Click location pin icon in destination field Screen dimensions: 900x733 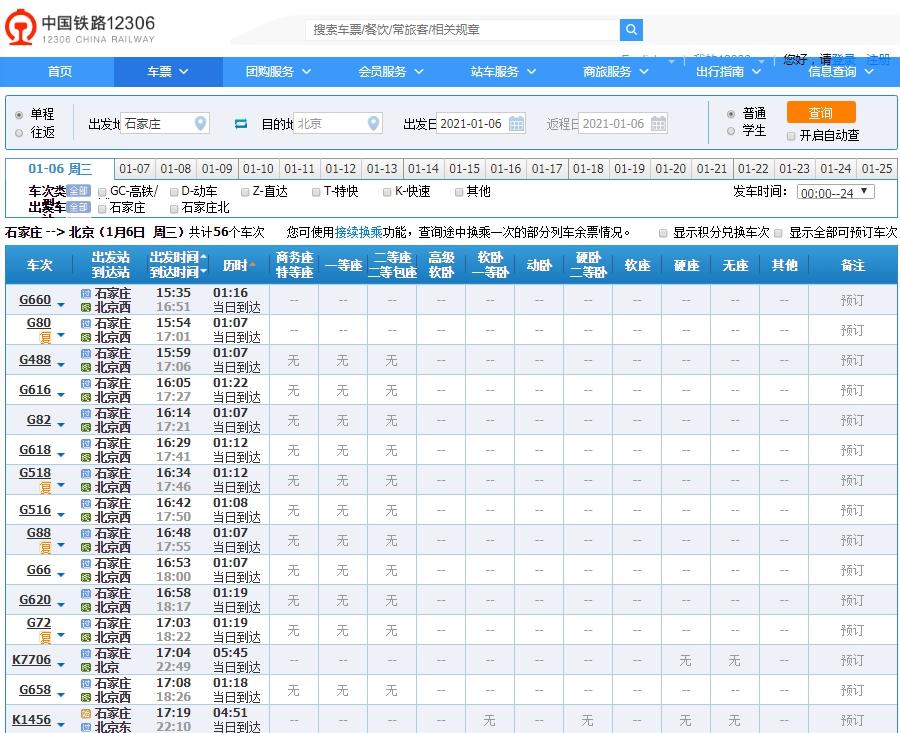(x=374, y=124)
